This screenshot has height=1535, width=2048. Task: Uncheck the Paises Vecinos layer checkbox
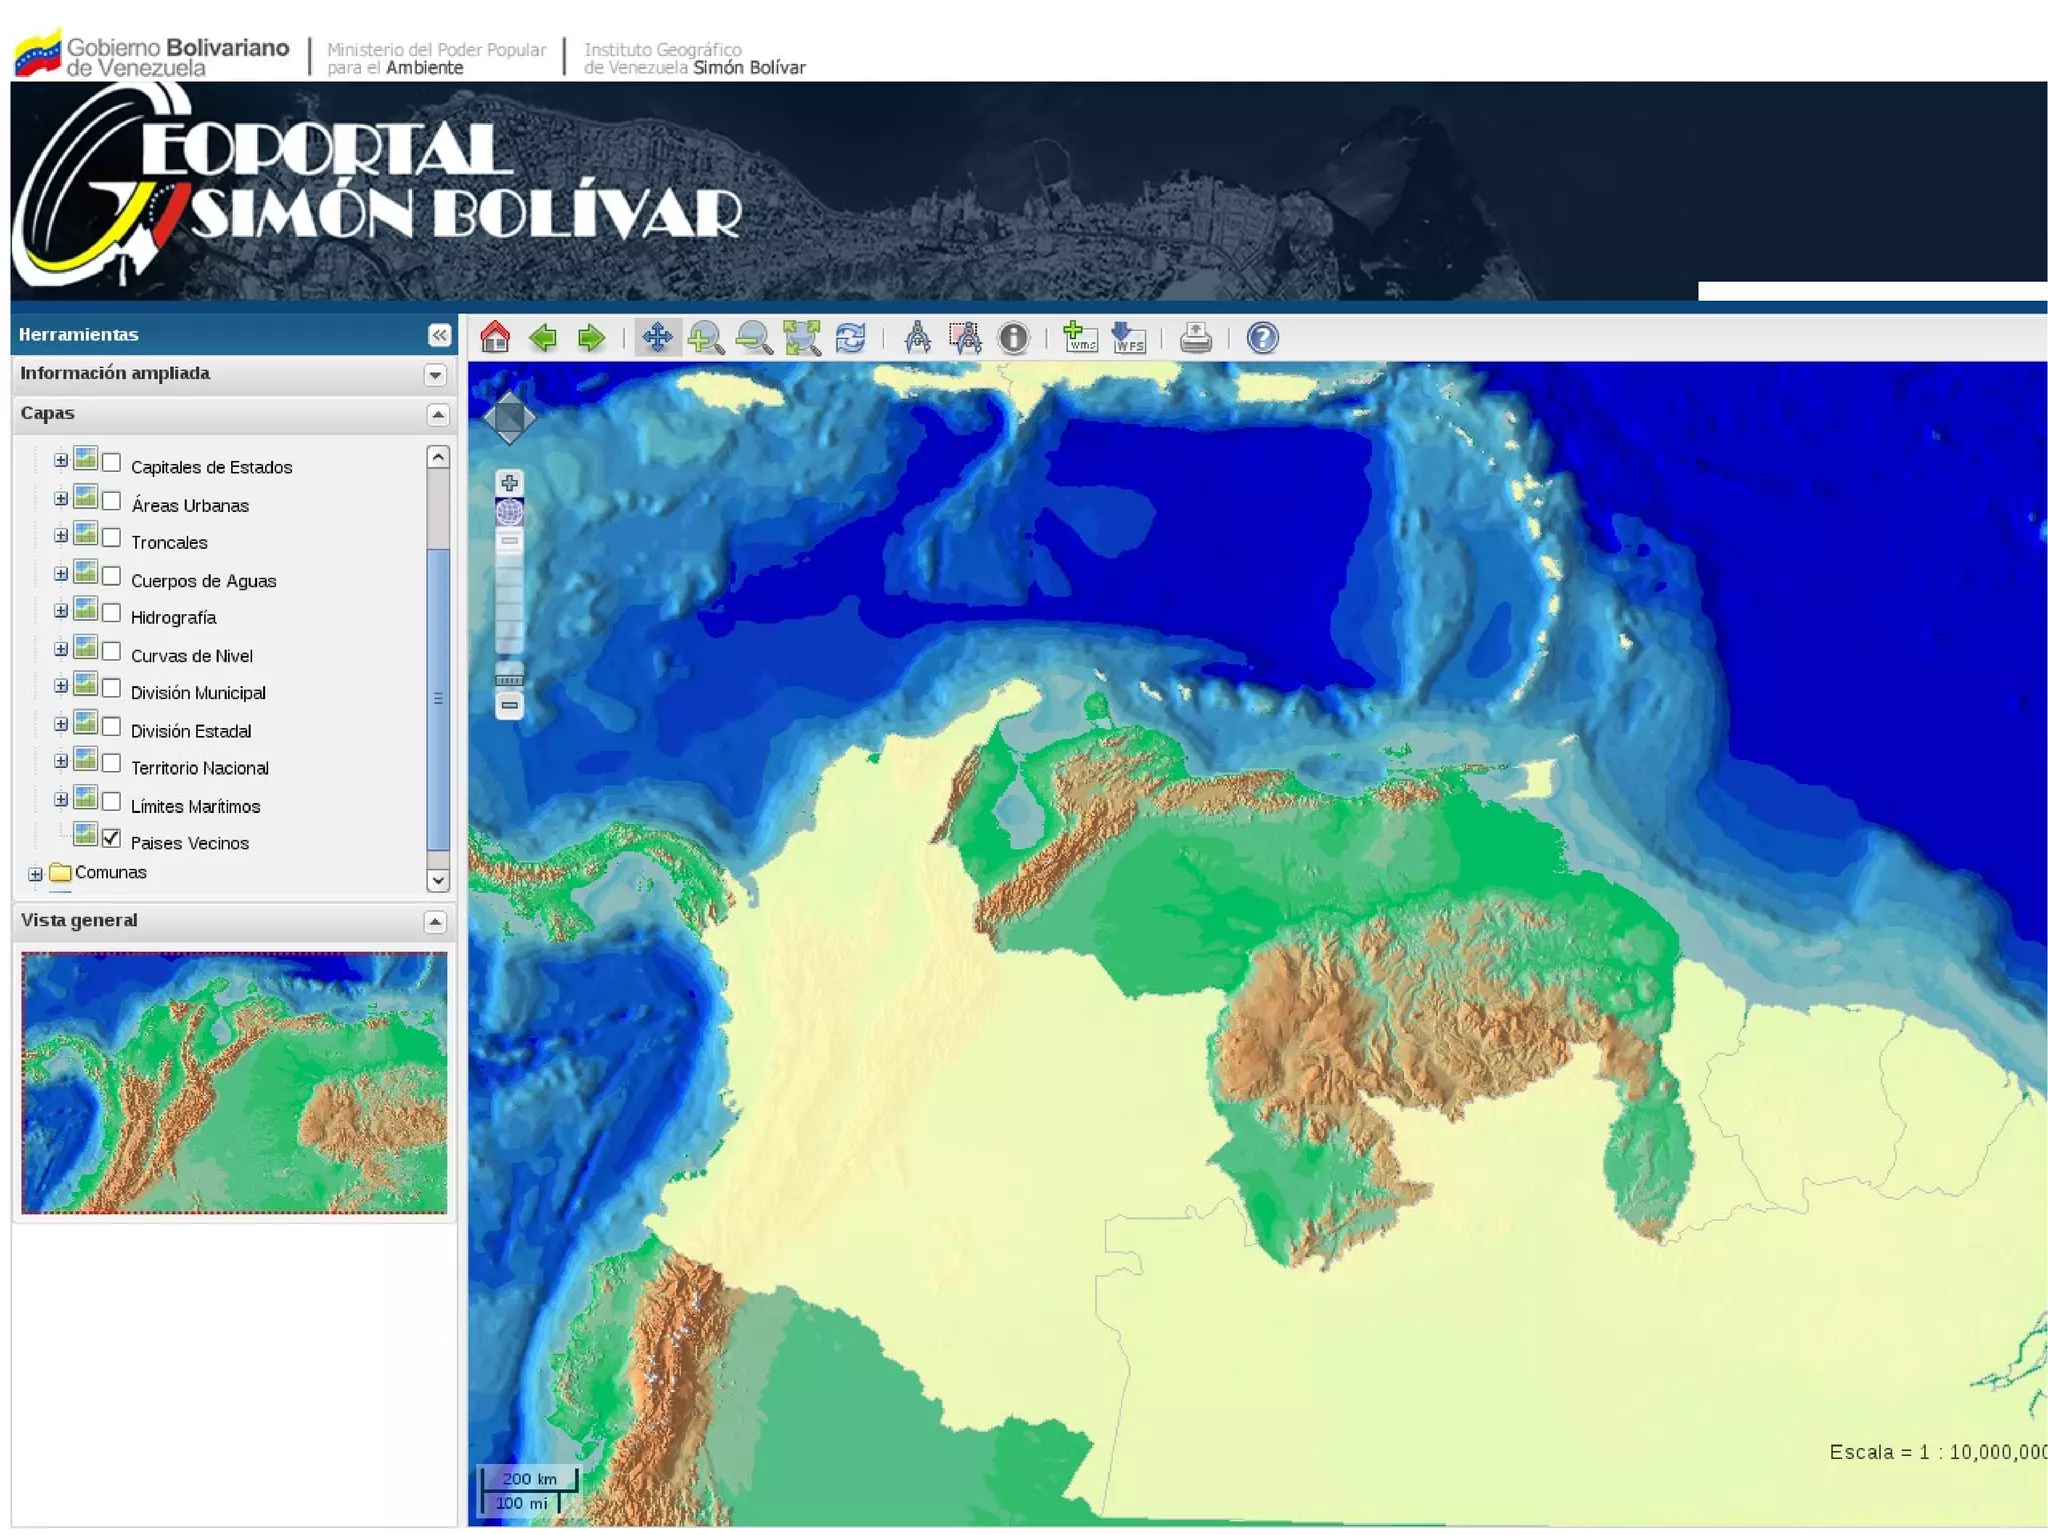(x=112, y=838)
